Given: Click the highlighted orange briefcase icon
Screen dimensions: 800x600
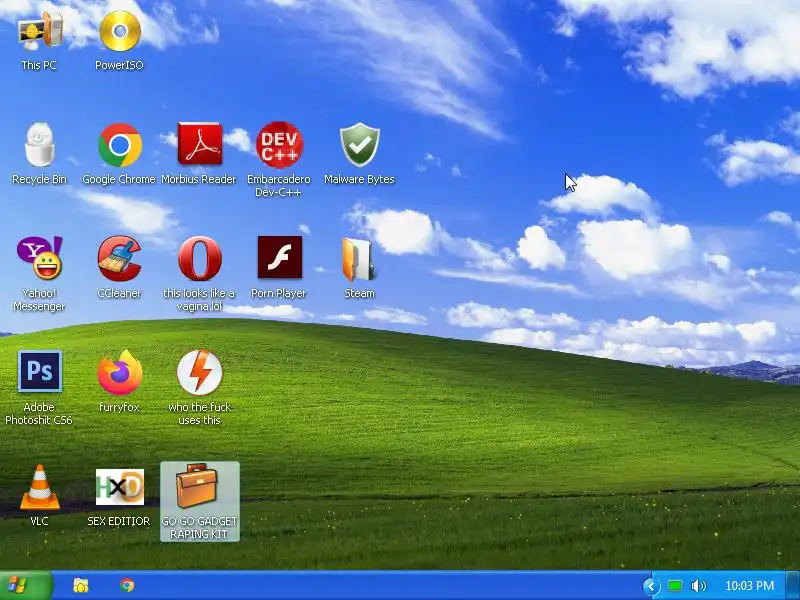Looking at the screenshot, I should 197,486.
